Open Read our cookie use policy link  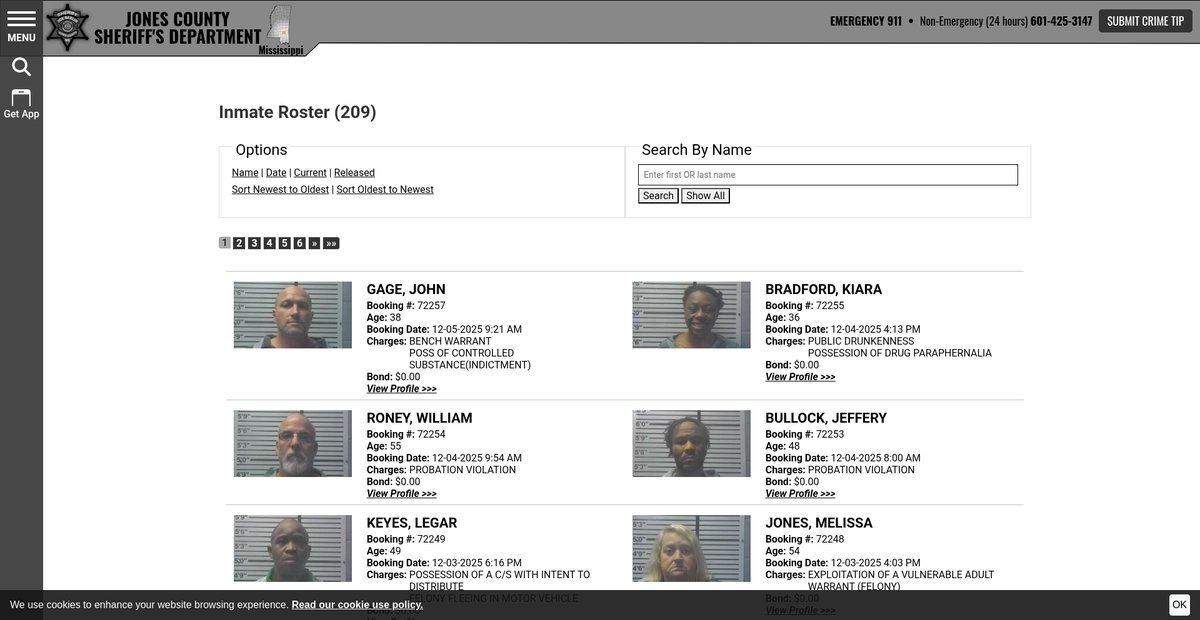[x=357, y=605]
